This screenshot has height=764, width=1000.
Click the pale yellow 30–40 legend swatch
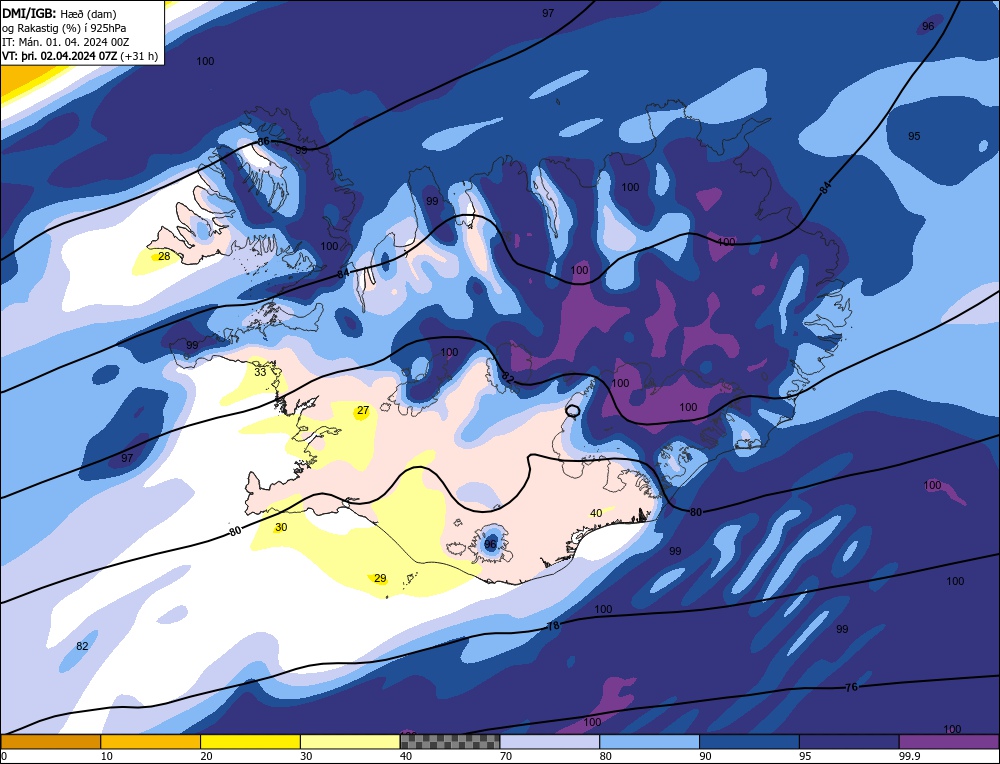click(350, 741)
